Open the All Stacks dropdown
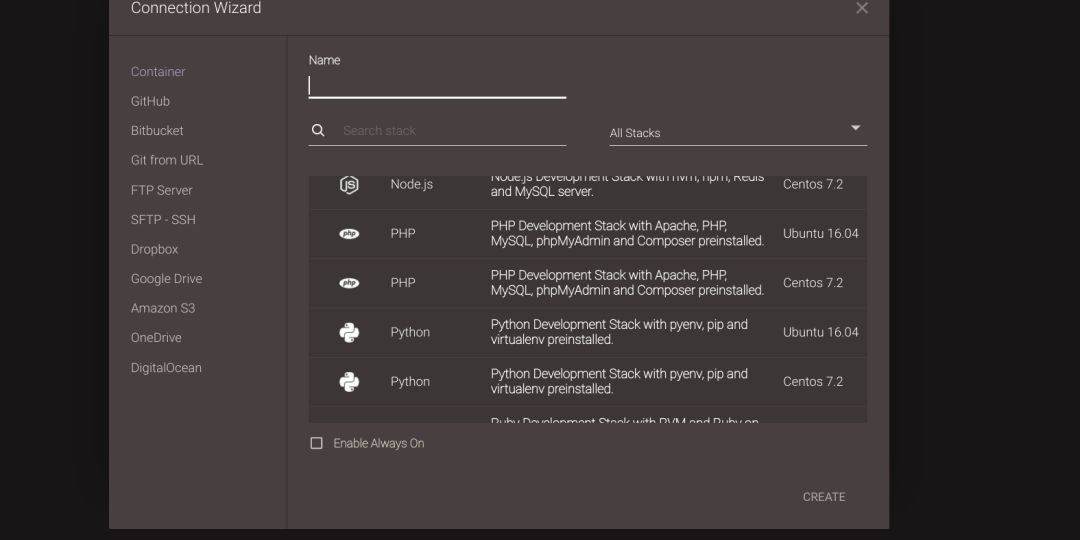 point(738,132)
